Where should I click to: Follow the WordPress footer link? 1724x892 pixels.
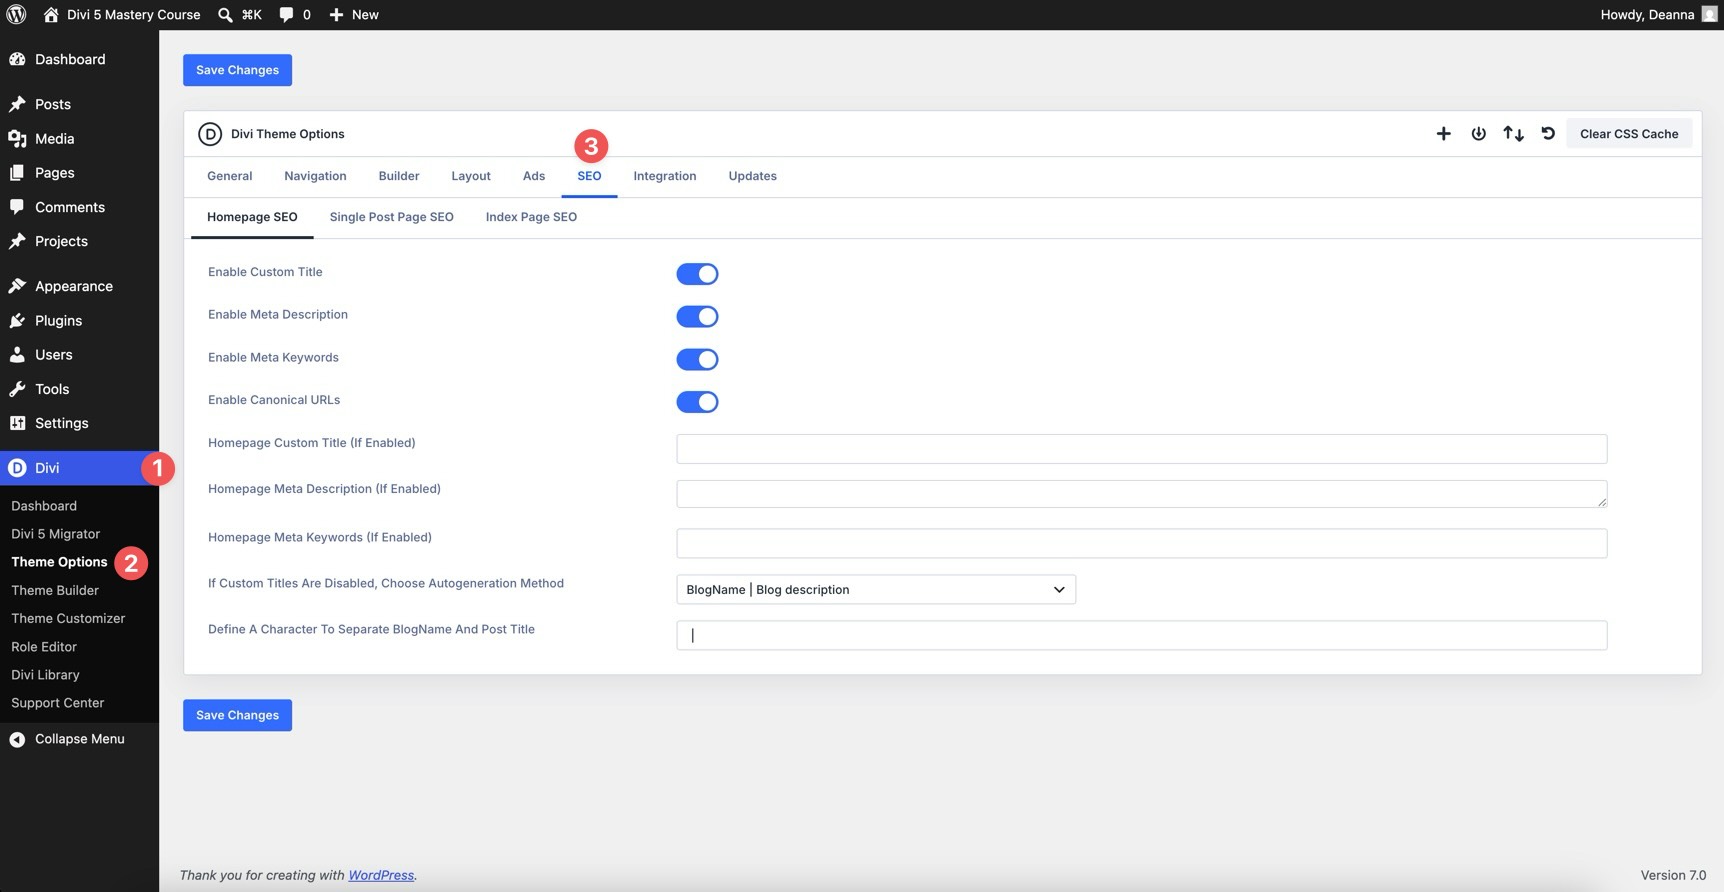(x=381, y=875)
